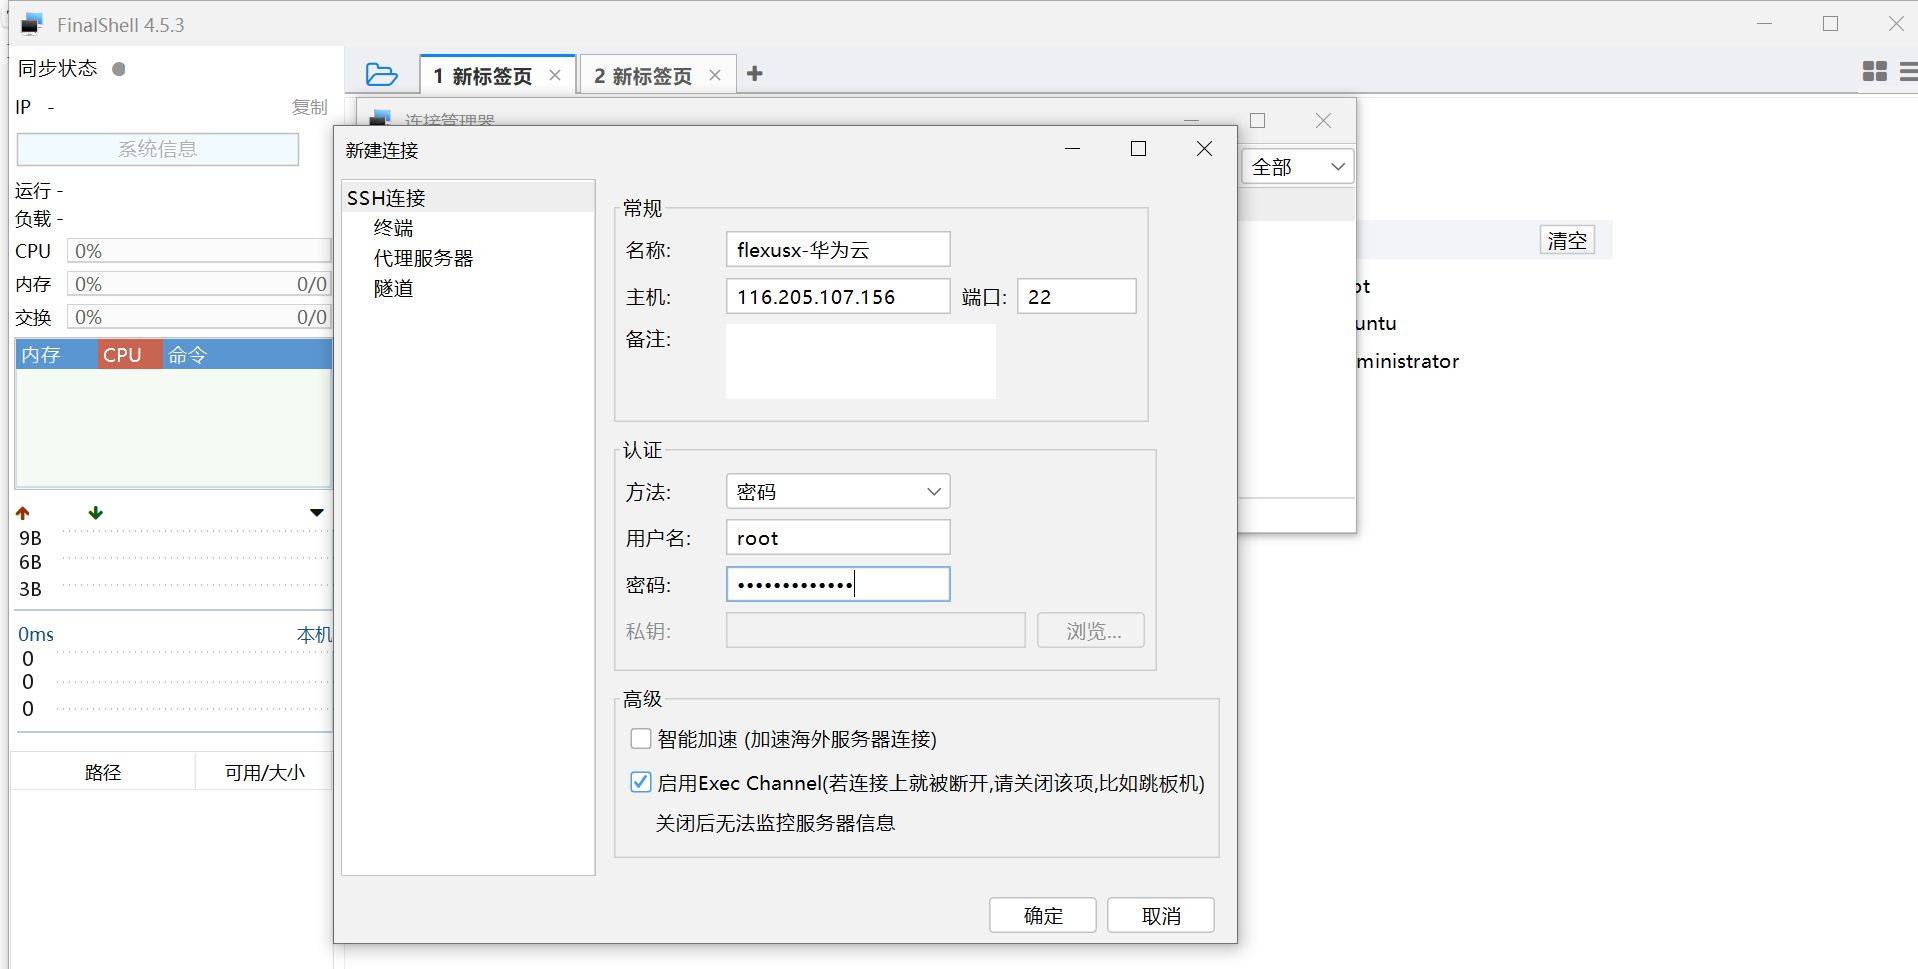
Task: Add a new tab with plus icon
Action: coord(755,74)
